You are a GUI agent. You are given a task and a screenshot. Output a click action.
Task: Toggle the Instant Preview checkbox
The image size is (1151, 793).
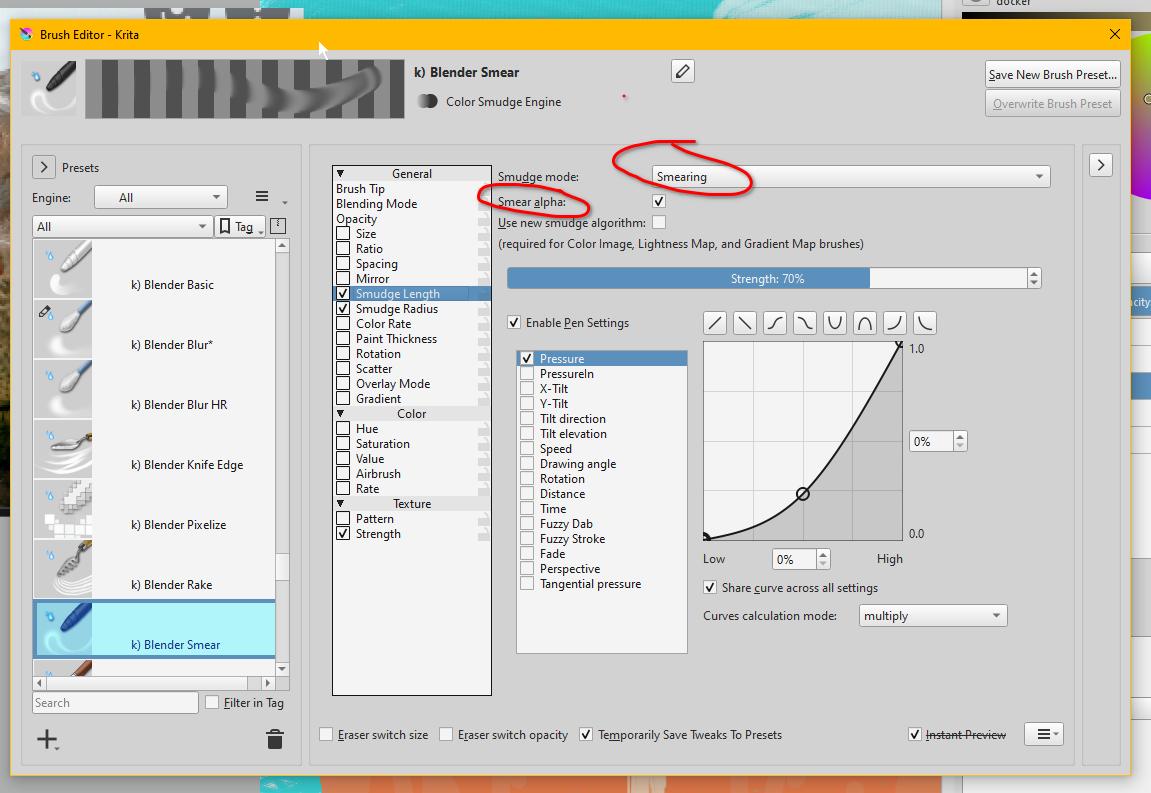tap(915, 734)
